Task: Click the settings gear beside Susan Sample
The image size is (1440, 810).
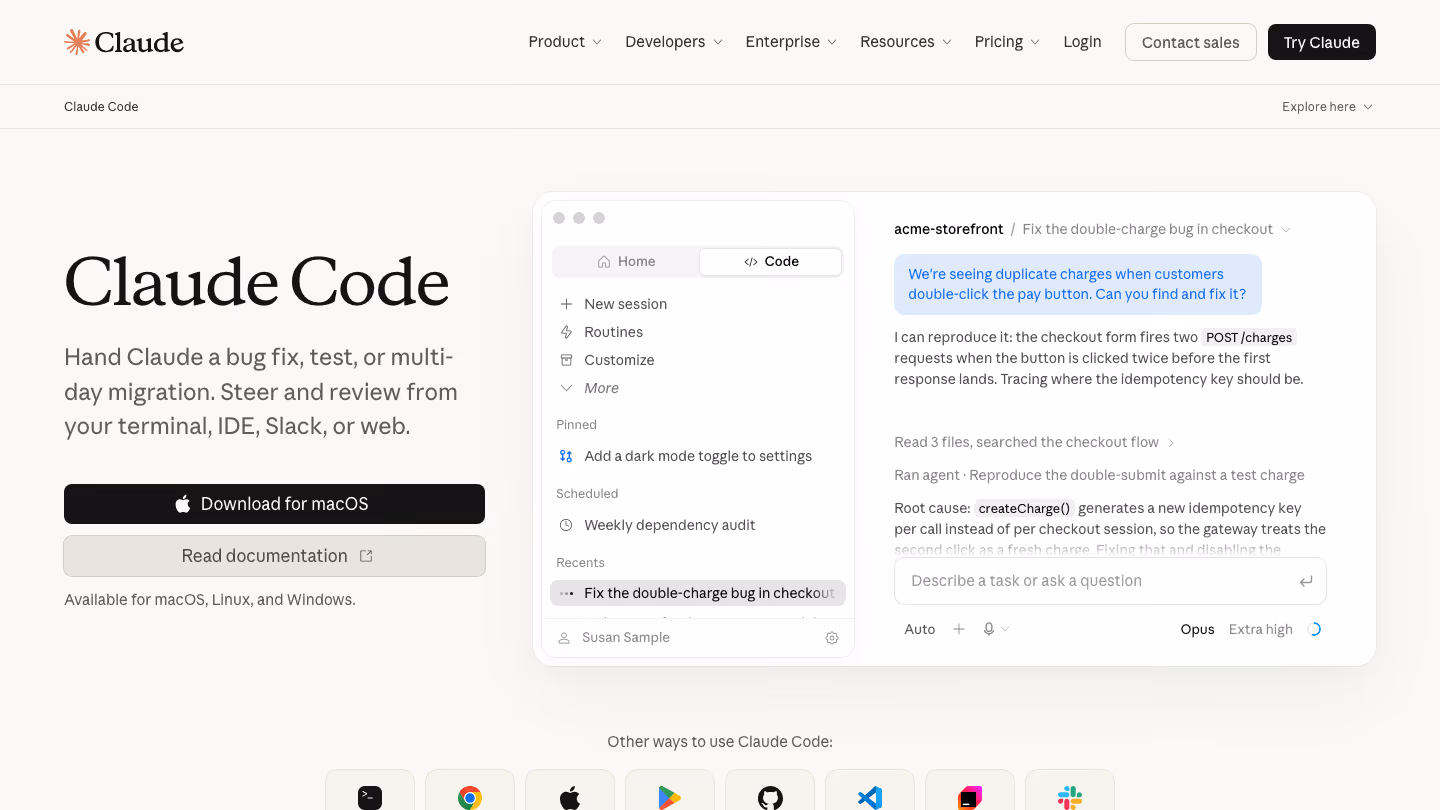Action: click(832, 638)
